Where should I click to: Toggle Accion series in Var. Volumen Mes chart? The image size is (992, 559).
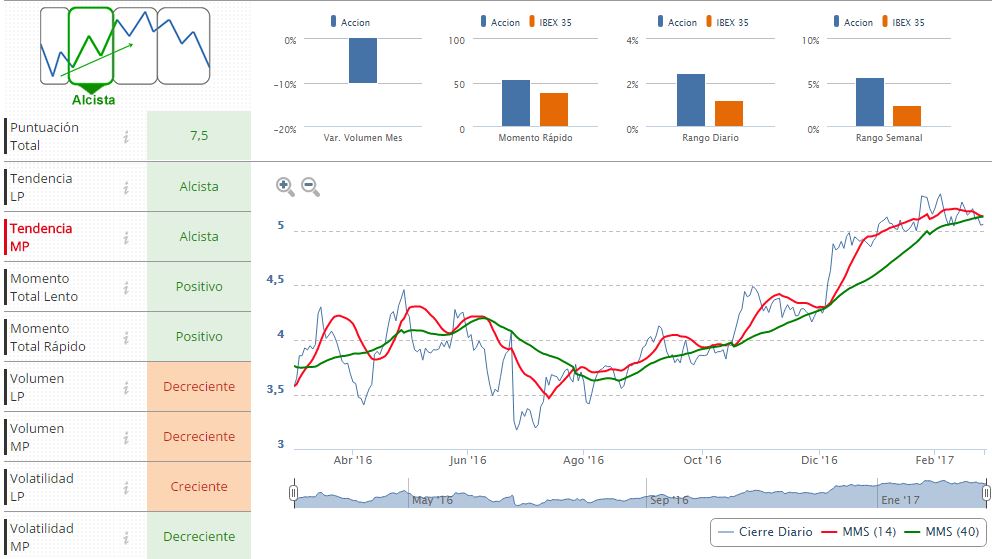[x=348, y=22]
